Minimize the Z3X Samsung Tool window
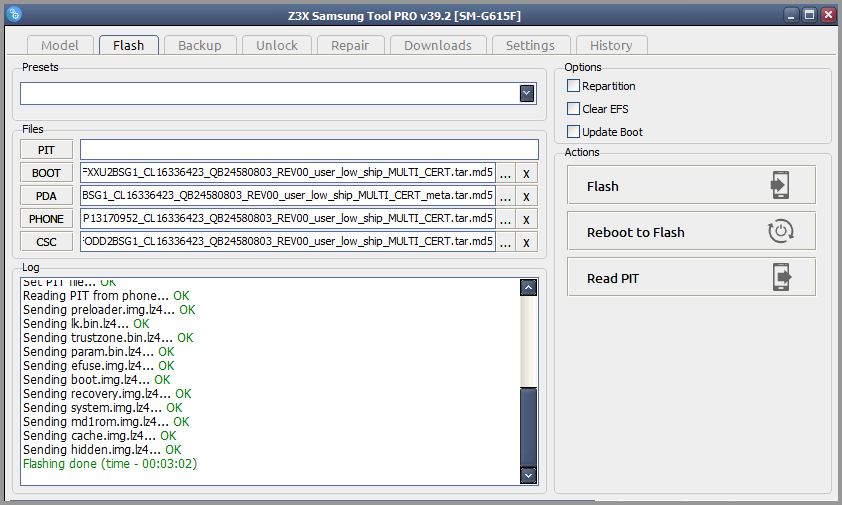The image size is (842, 505). 791,15
